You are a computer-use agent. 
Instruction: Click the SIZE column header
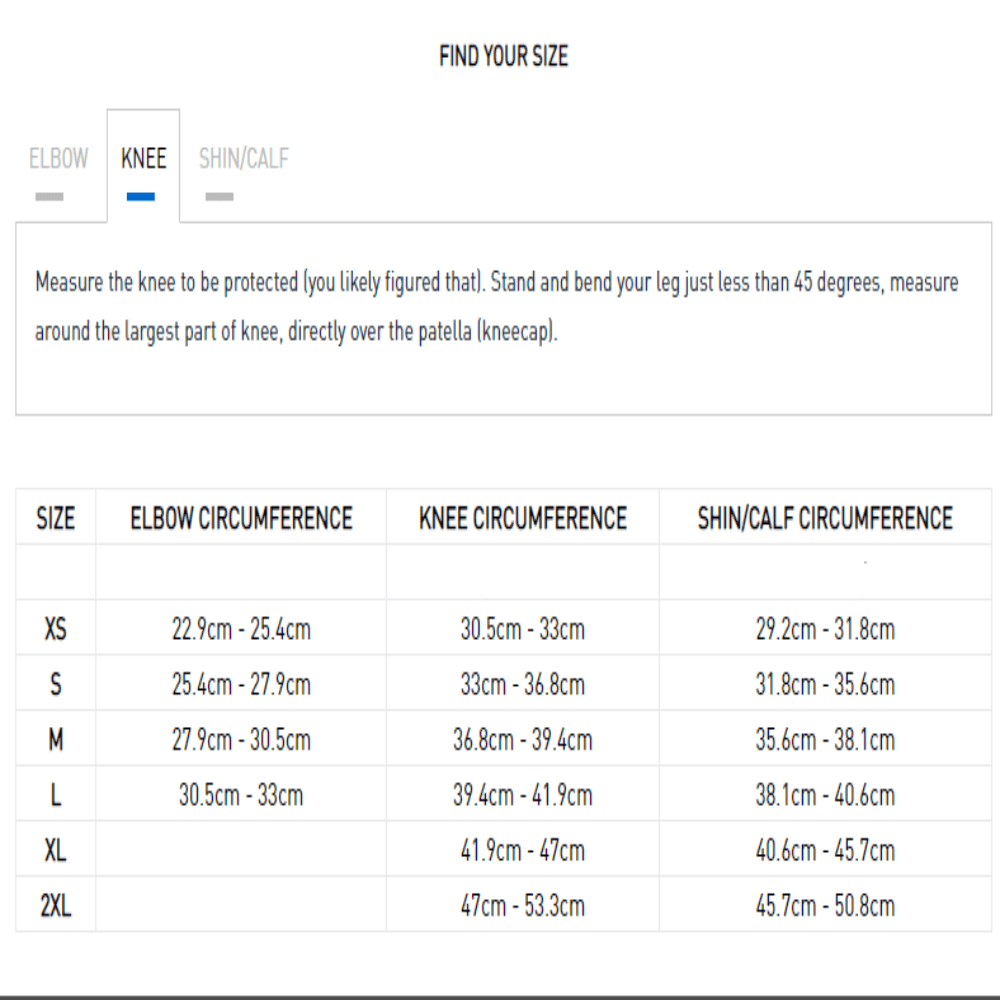pyautogui.click(x=55, y=518)
